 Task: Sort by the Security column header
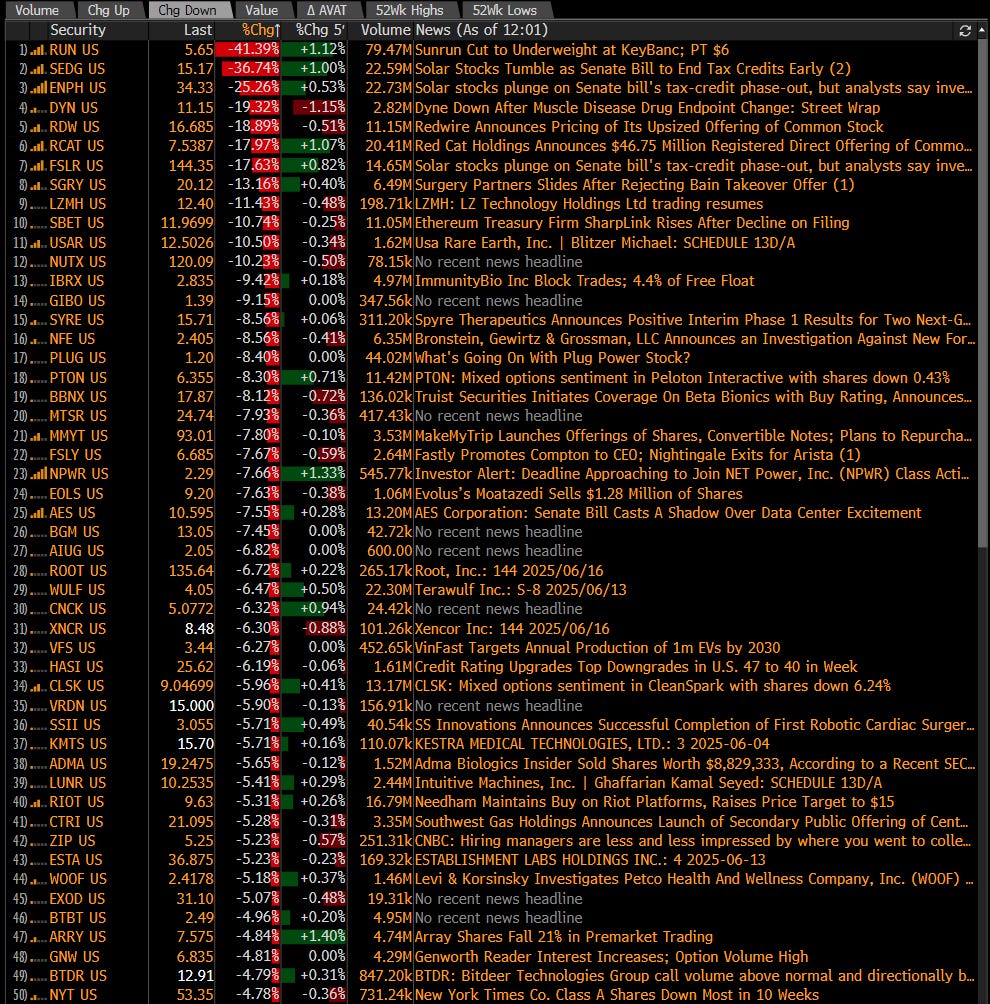[x=77, y=30]
